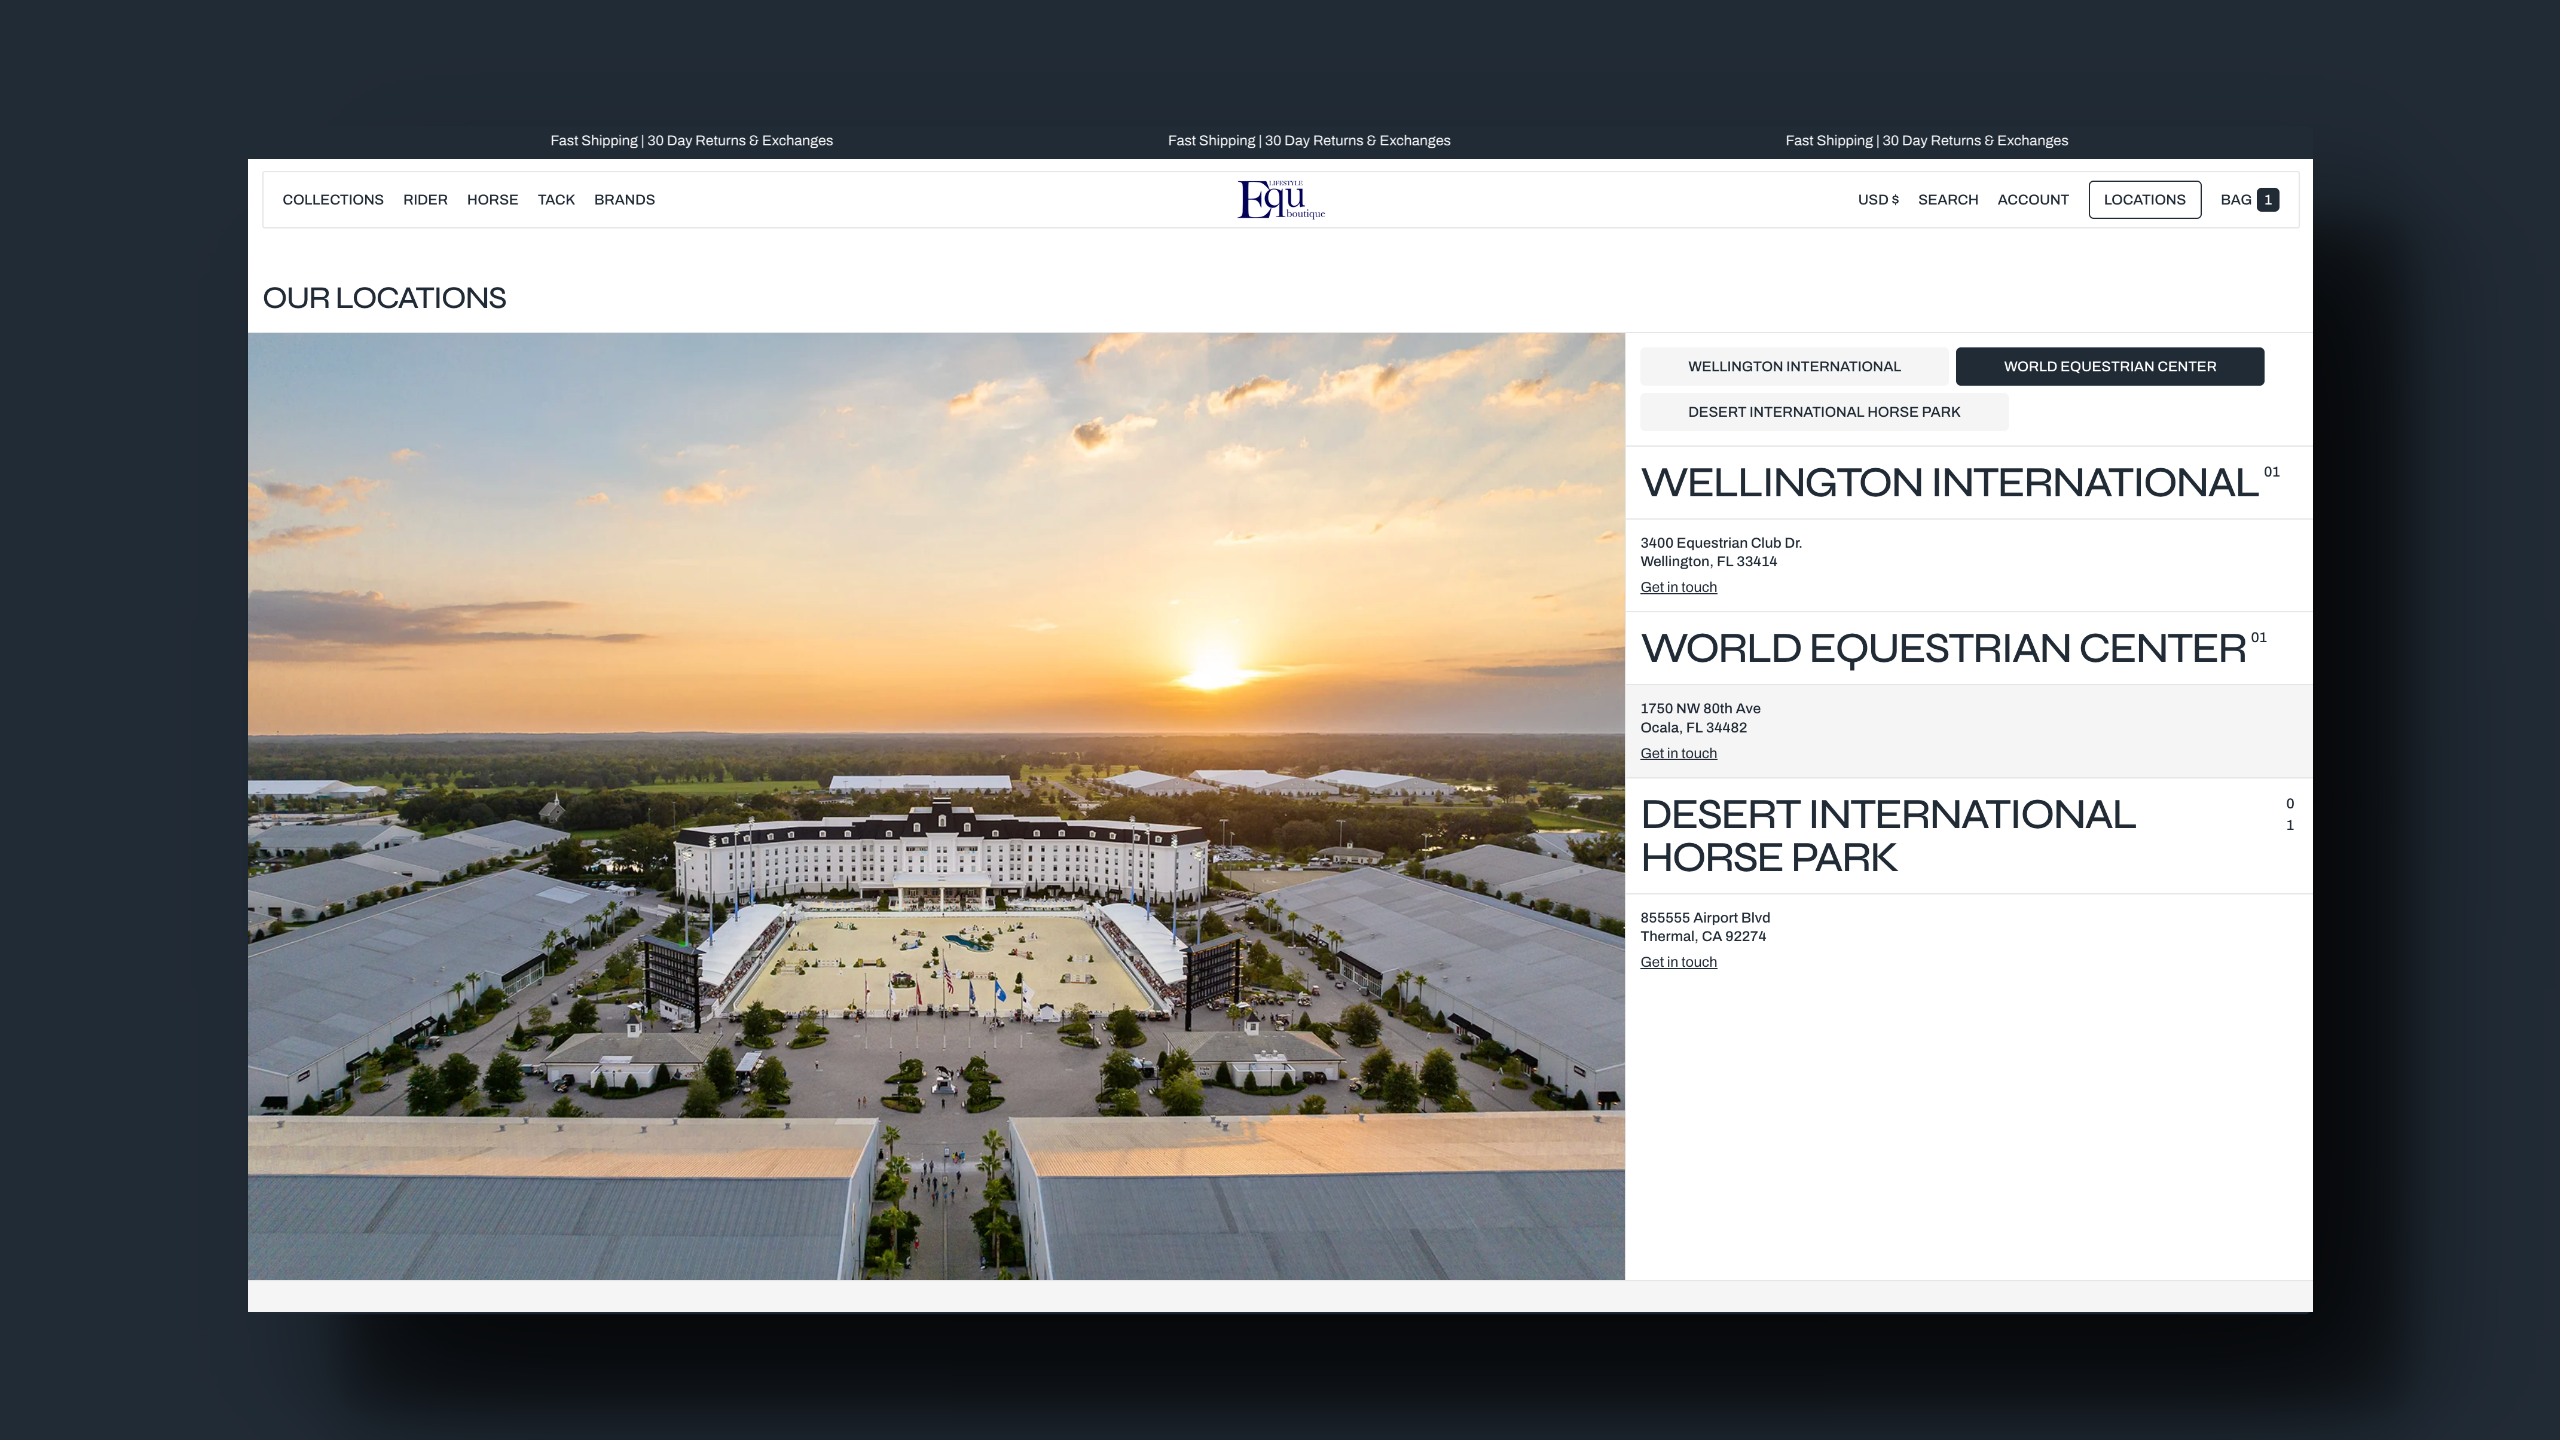This screenshot has width=2560, height=1440.
Task: Go to the ACCOUNT page
Action: point(2032,200)
